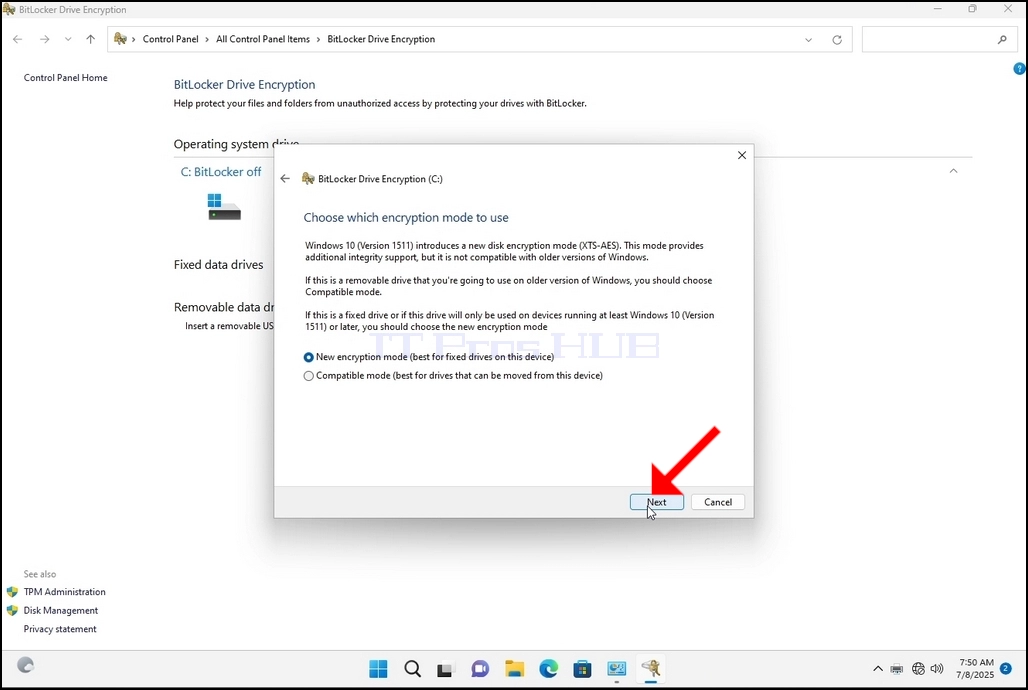Select Compatible mode radio button
The image size is (1028, 690).
(308, 376)
